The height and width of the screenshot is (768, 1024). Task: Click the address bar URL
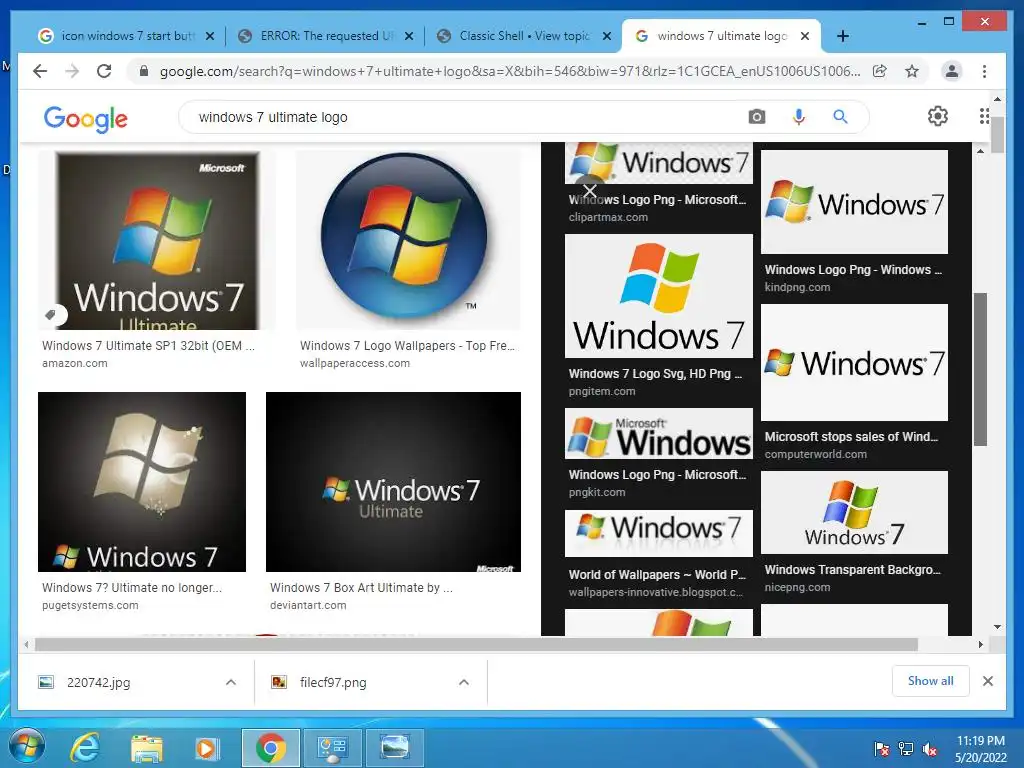(509, 71)
